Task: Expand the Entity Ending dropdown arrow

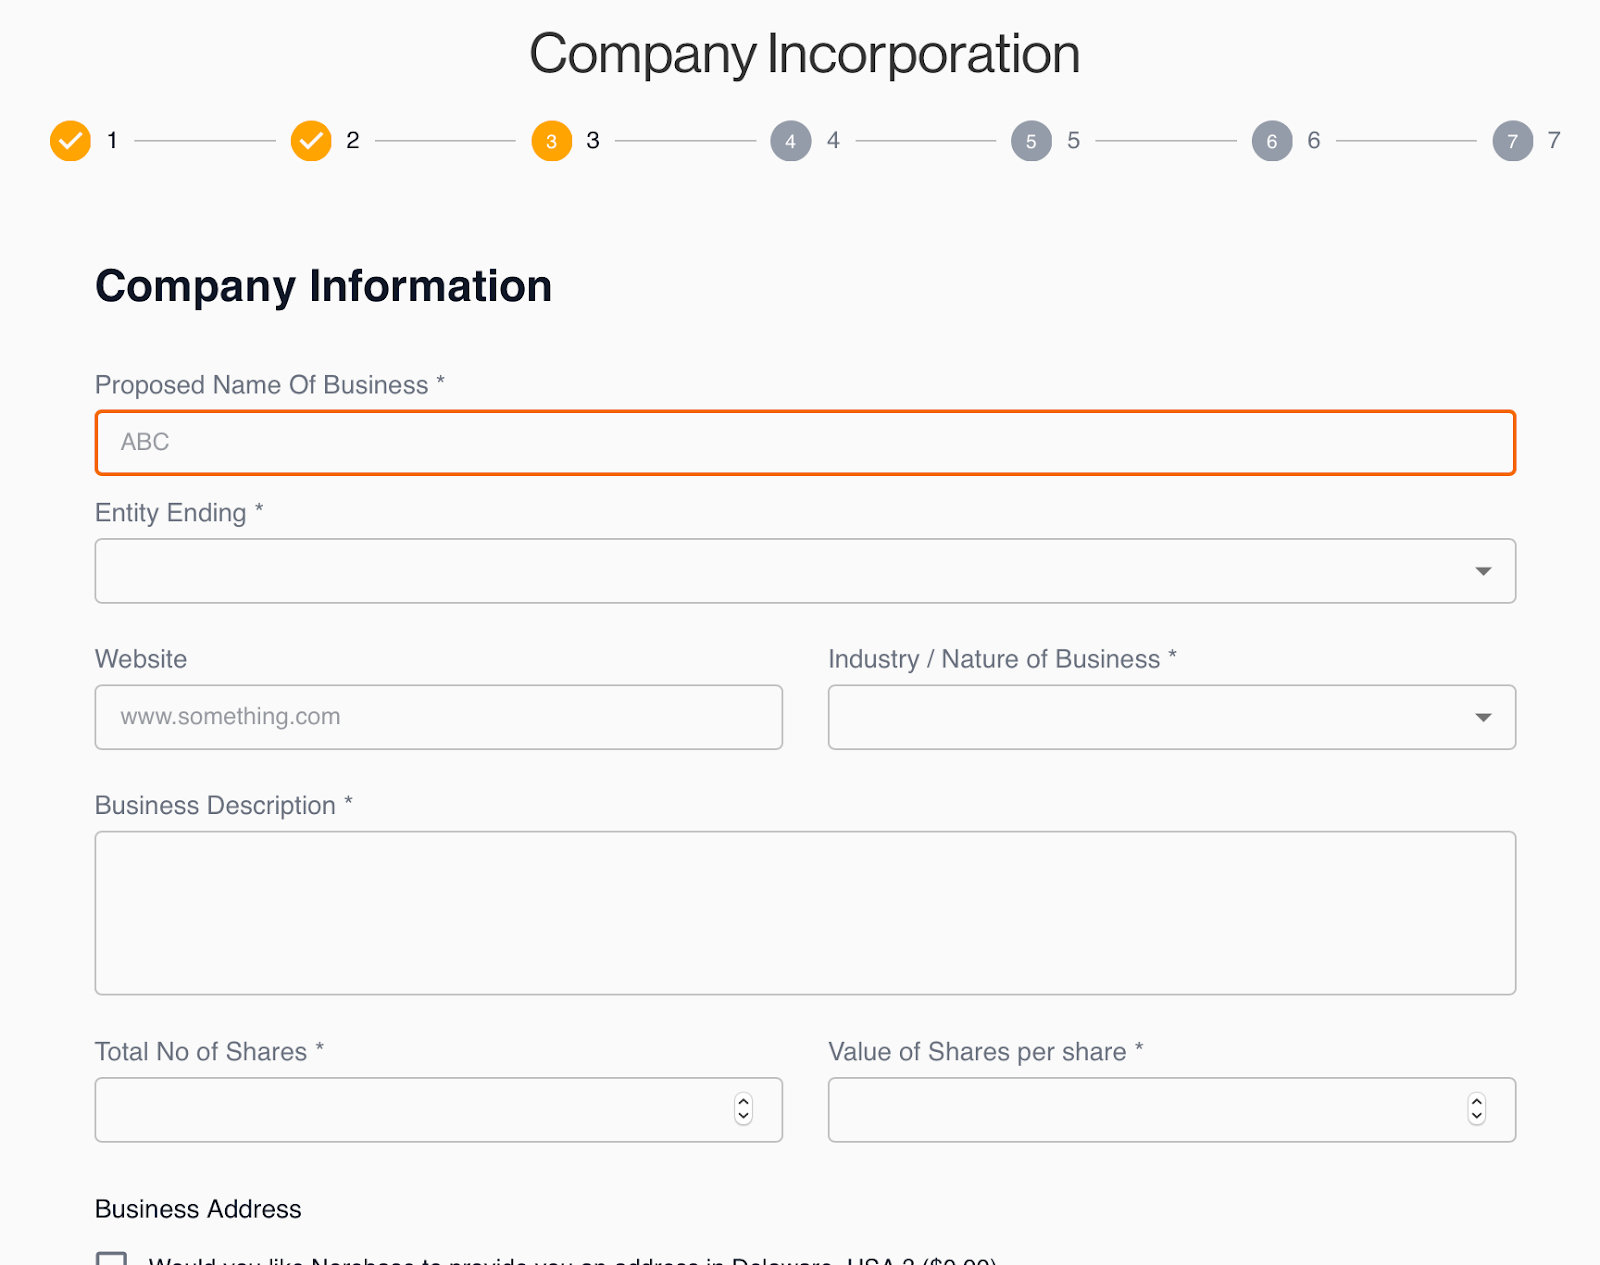Action: (1483, 571)
